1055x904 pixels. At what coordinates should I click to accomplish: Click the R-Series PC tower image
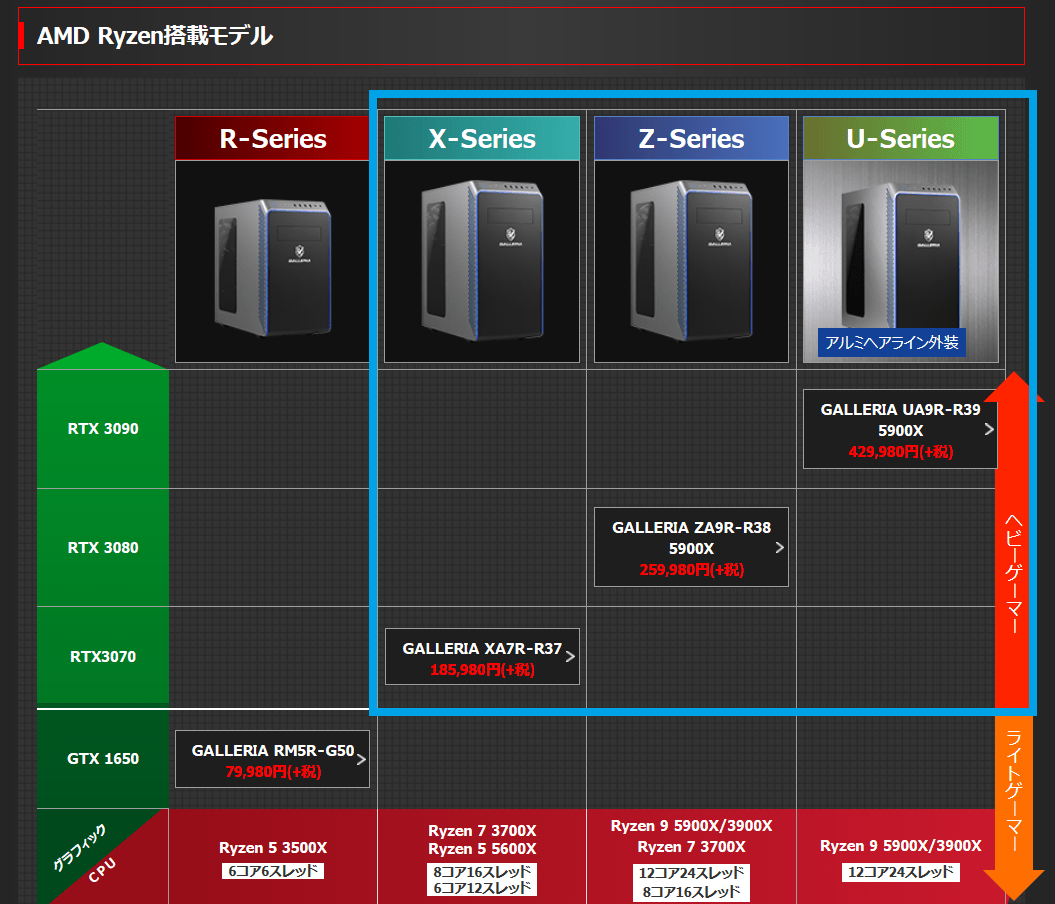(x=272, y=262)
